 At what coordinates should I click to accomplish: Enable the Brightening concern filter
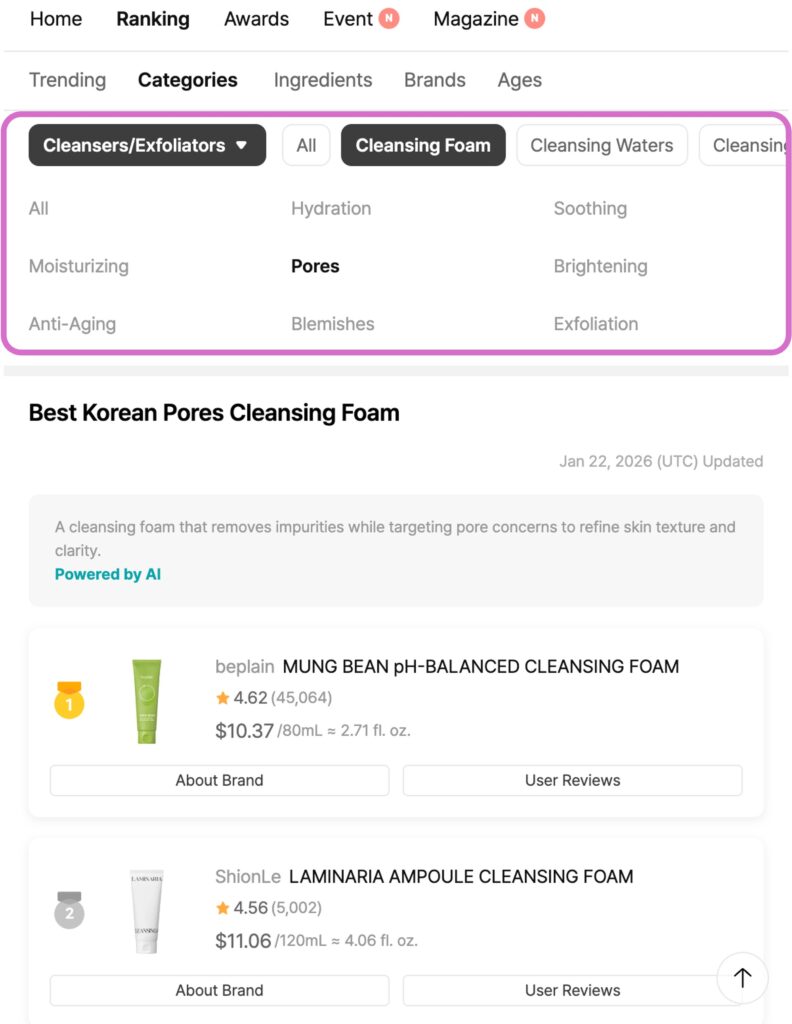[x=600, y=266]
